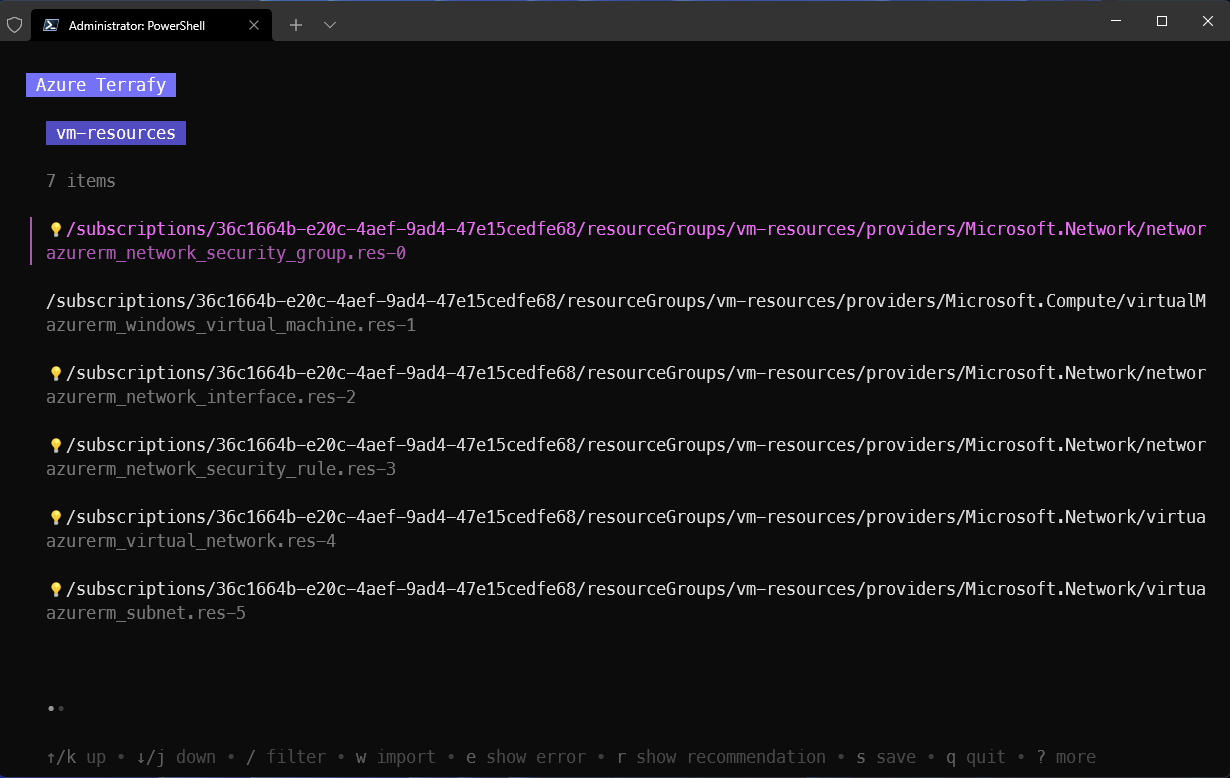The image size is (1230, 778).
Task: Click the shield icon in the title bar
Action: coord(14,25)
